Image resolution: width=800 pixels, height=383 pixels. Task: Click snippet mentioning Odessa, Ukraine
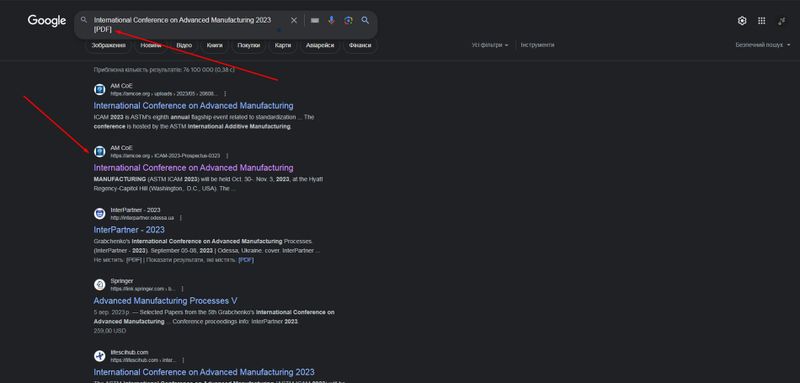tap(207, 246)
